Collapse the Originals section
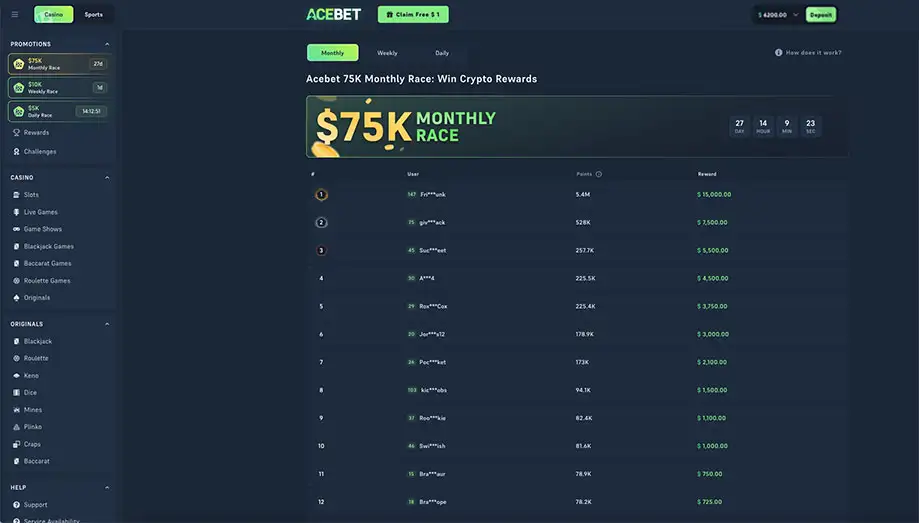 tap(107, 324)
